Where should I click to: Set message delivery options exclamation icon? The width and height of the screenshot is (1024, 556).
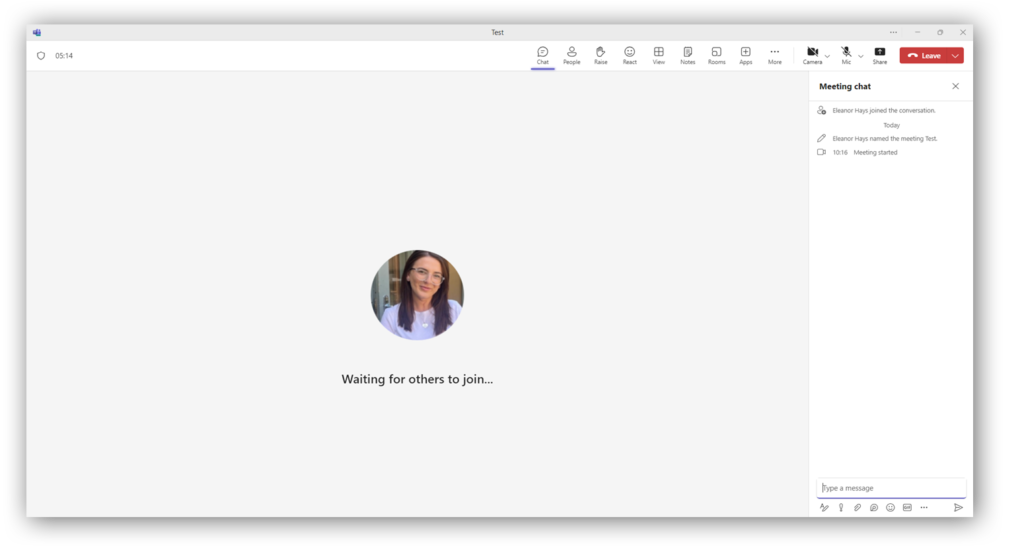point(841,508)
